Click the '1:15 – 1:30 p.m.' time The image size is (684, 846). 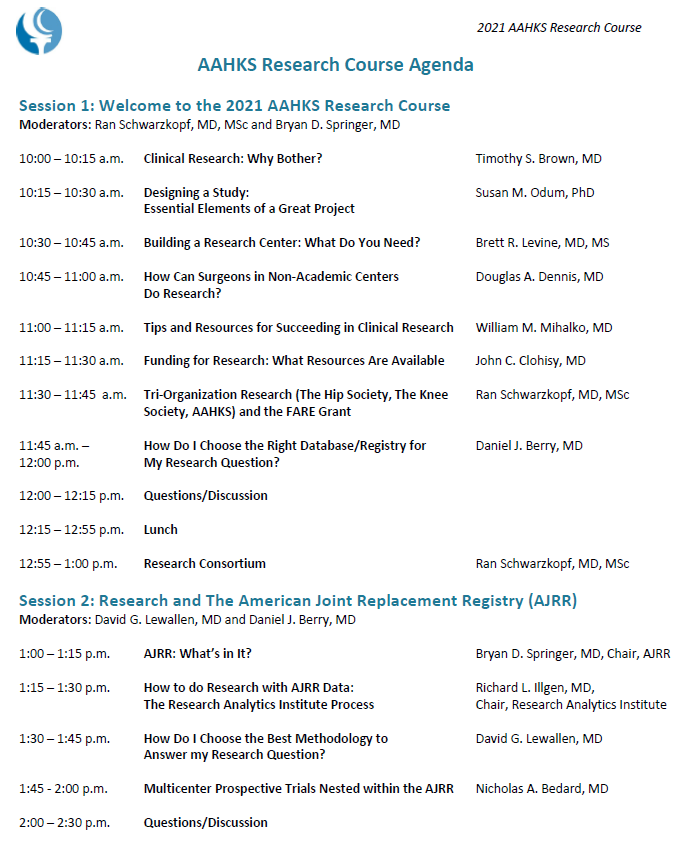click(x=64, y=688)
